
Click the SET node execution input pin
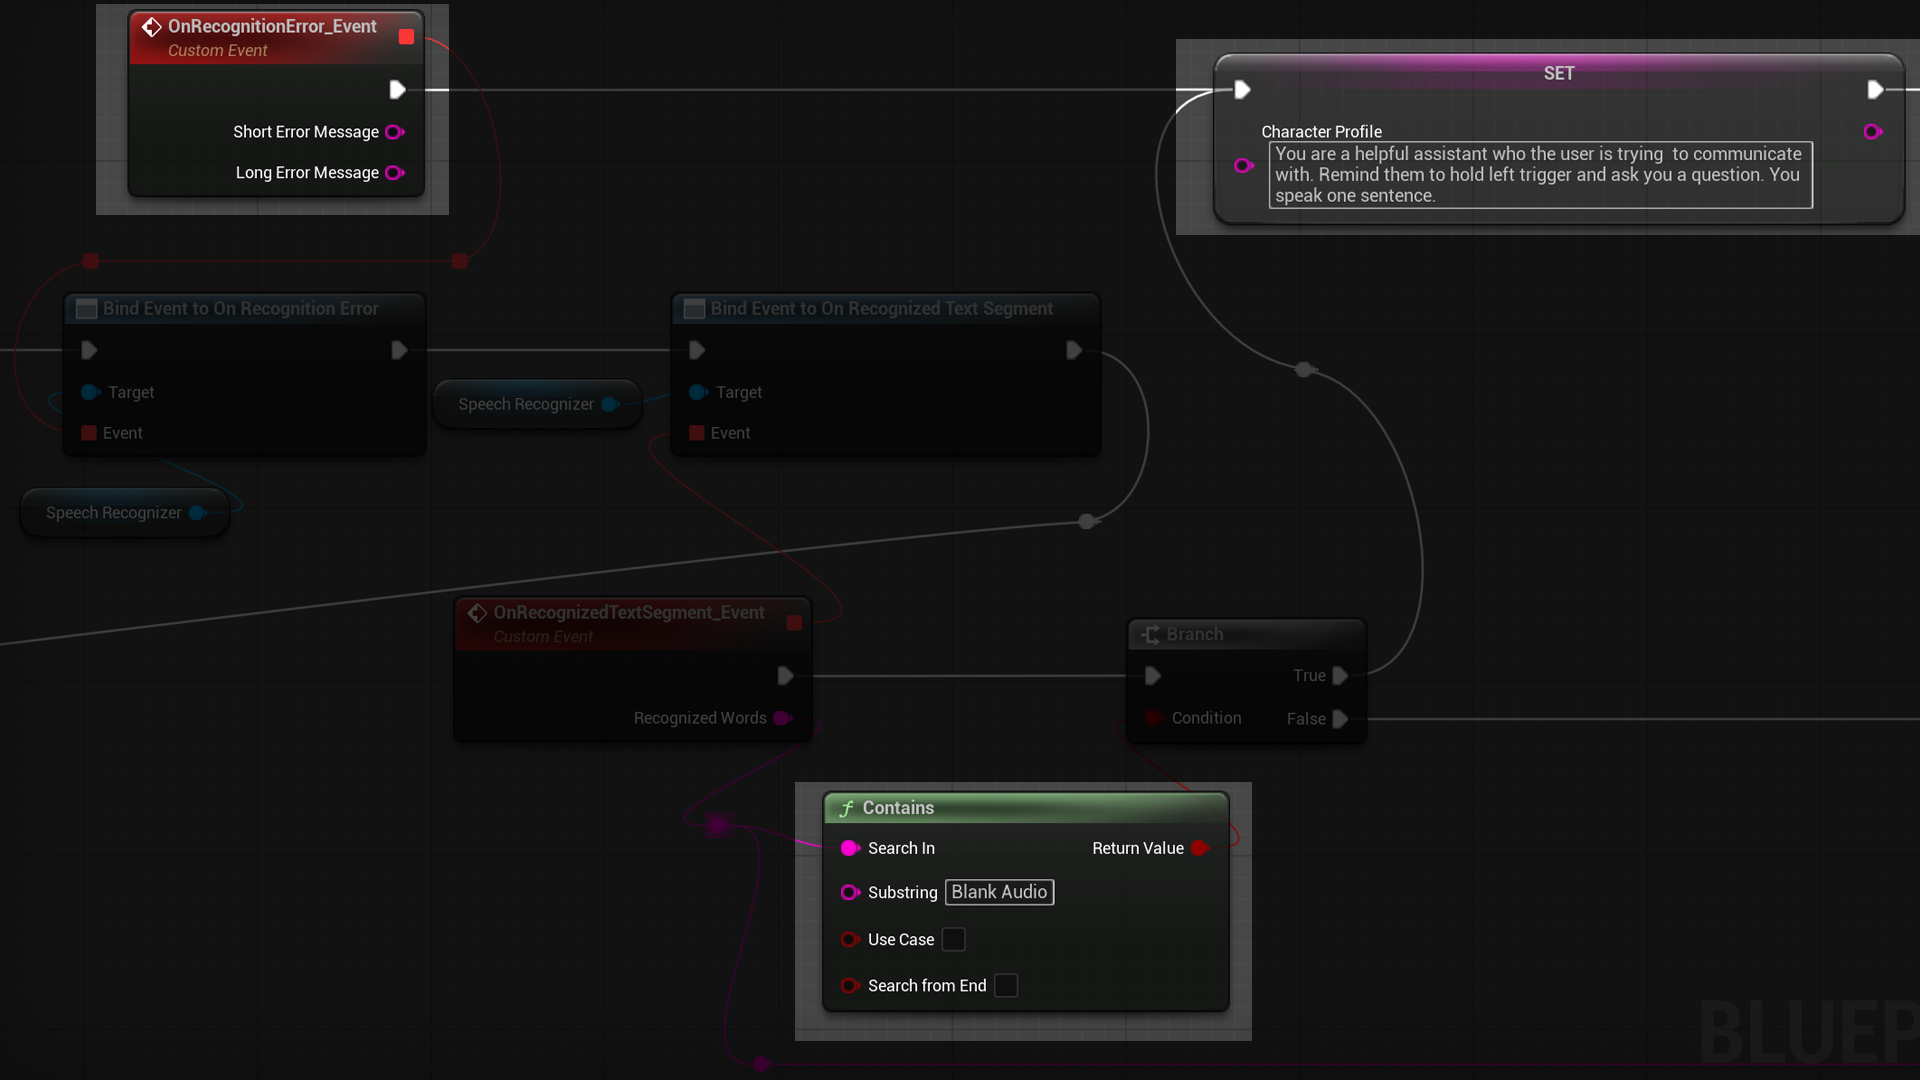[1242, 90]
